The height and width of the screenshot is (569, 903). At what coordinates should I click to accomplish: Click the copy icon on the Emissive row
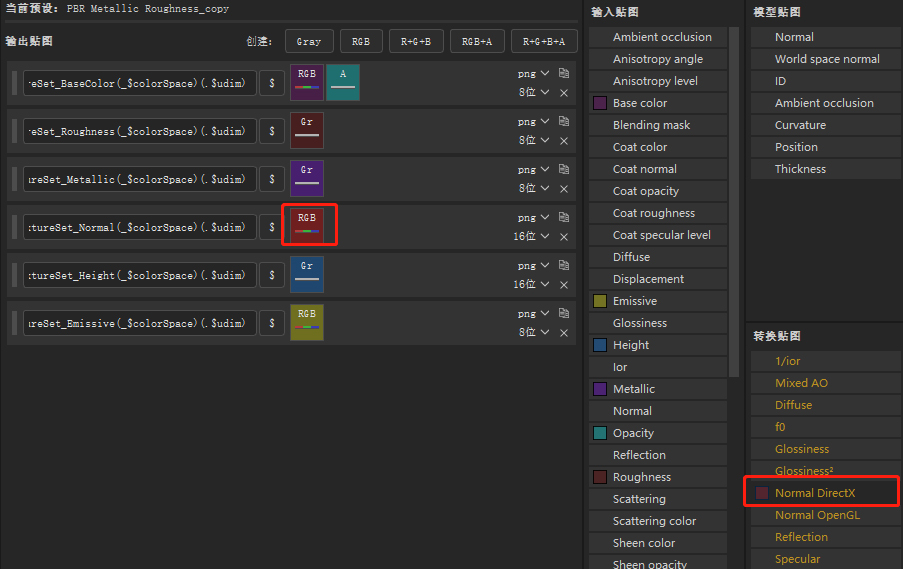[x=564, y=313]
